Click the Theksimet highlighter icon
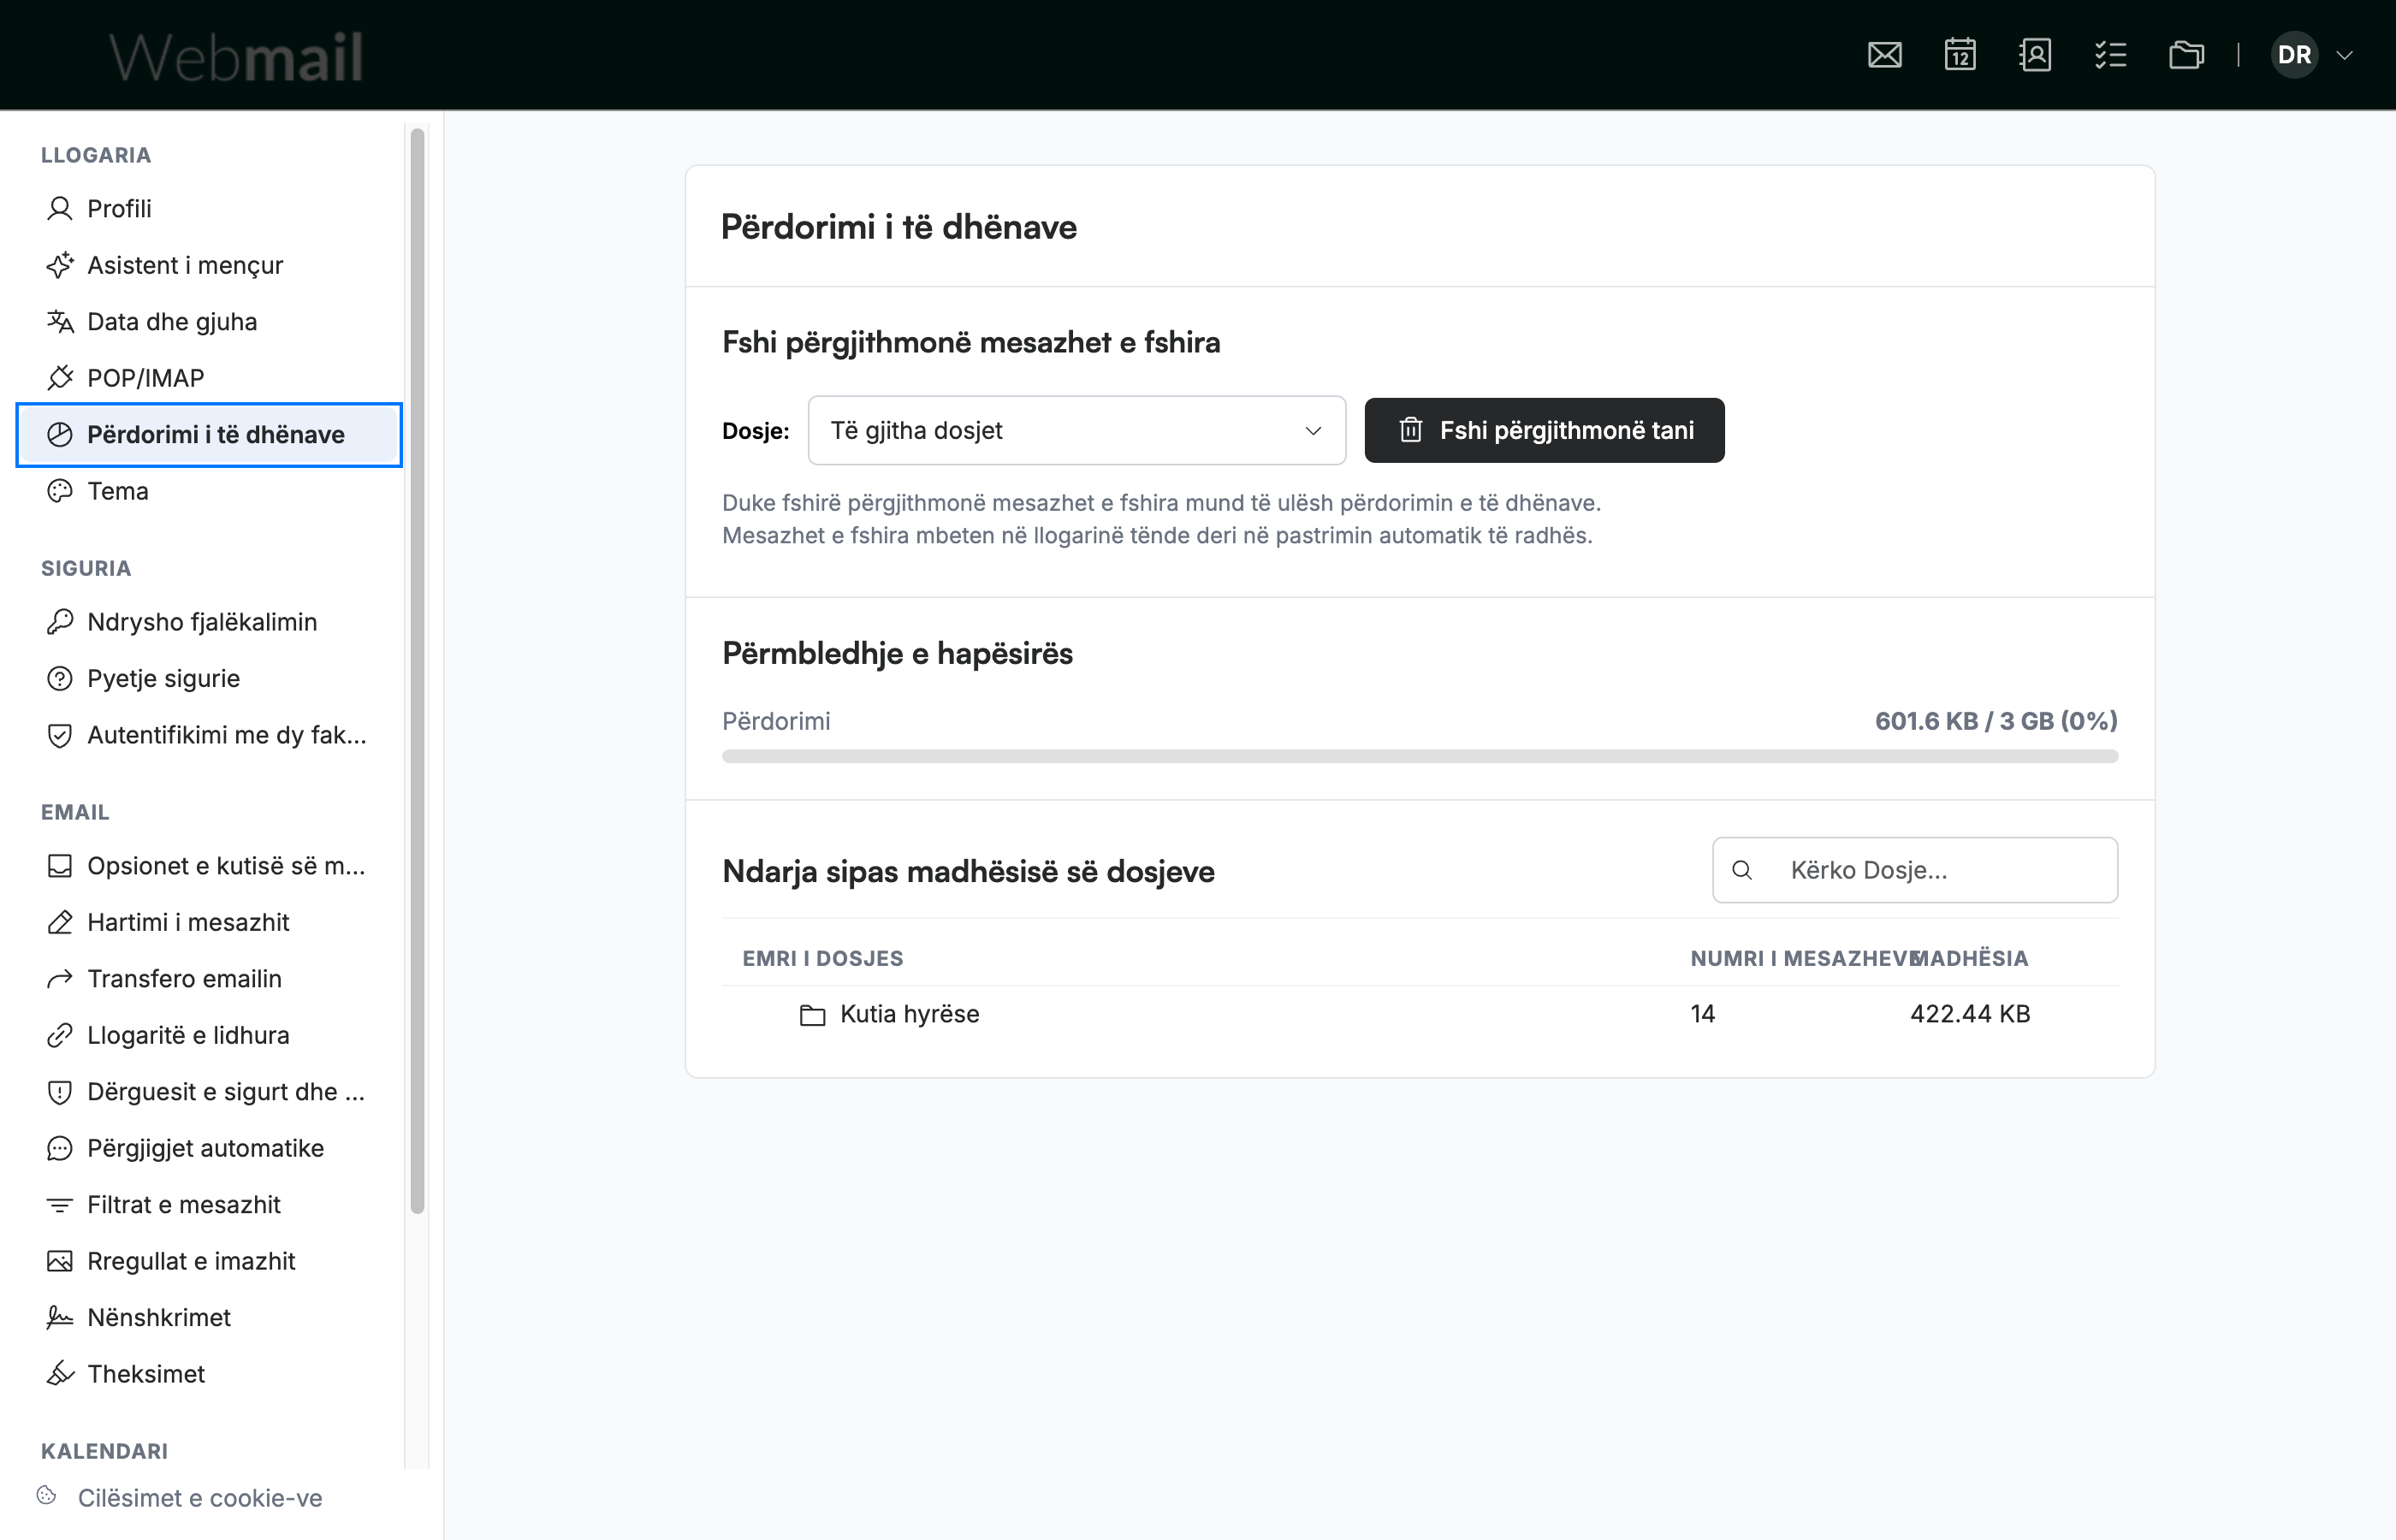The image size is (2396, 1540). tap(60, 1374)
